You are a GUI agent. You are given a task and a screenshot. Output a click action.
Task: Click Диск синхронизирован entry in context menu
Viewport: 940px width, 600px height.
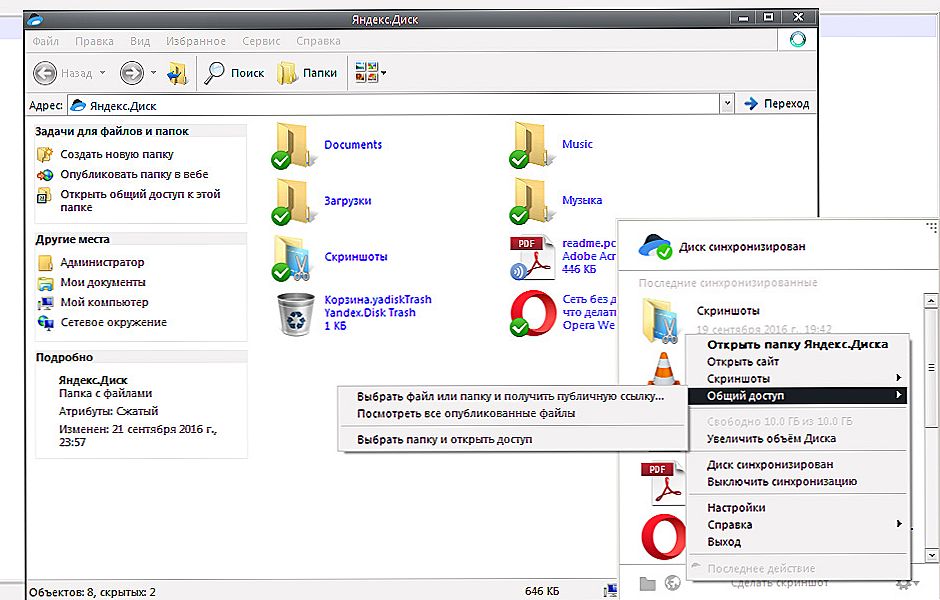[797, 465]
